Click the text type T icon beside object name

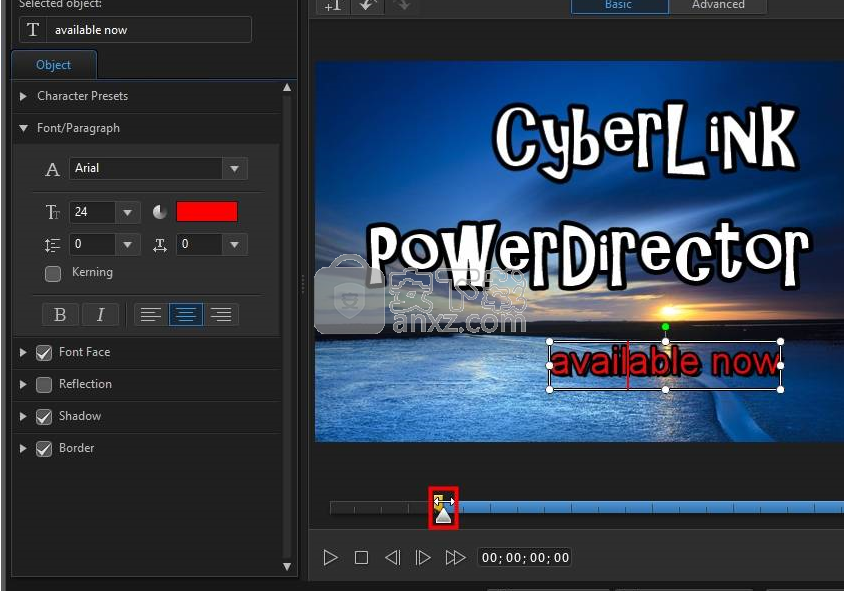(x=33, y=30)
